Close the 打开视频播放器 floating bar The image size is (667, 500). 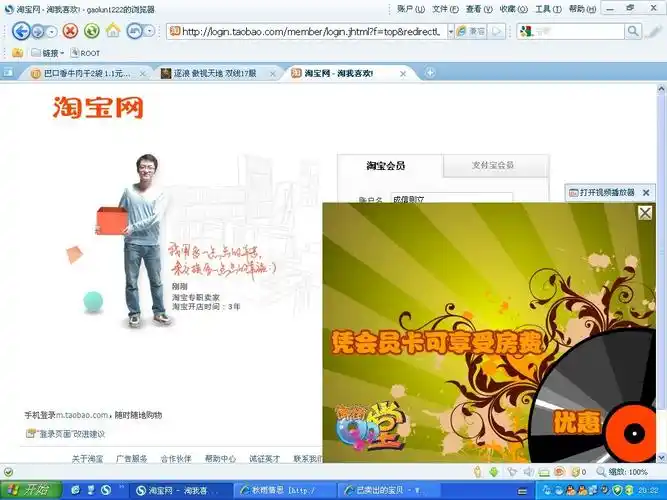(x=646, y=193)
